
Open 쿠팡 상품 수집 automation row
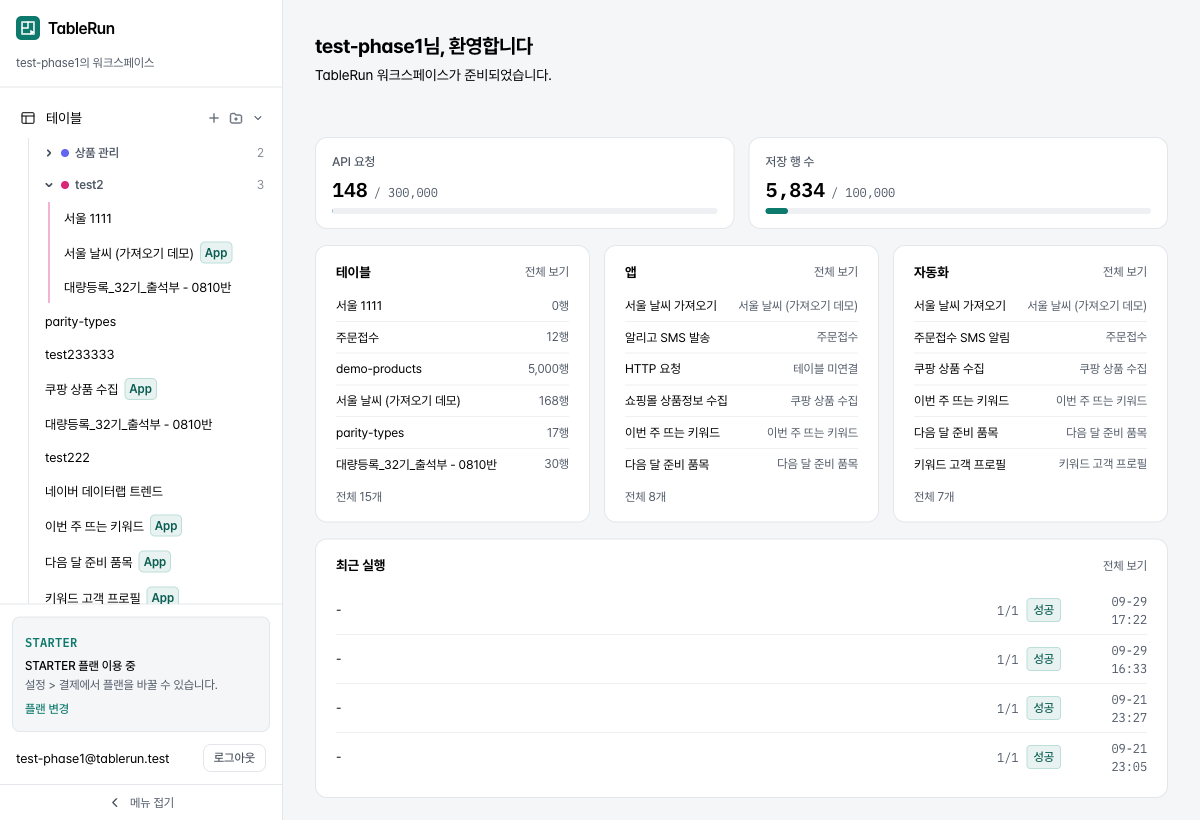click(x=1030, y=369)
